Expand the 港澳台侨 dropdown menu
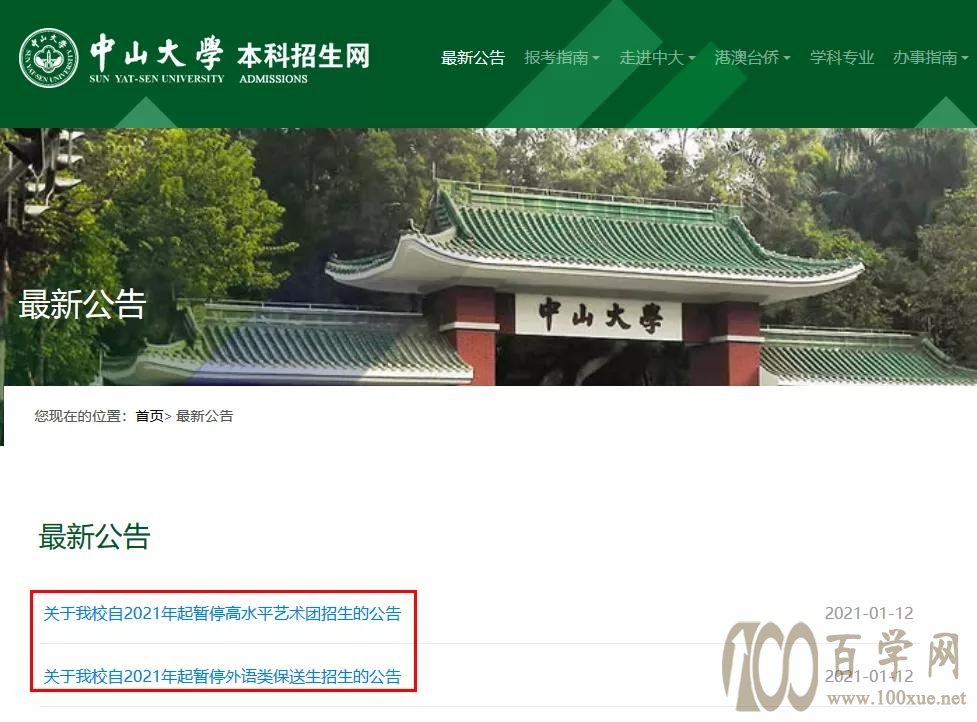 click(x=752, y=57)
